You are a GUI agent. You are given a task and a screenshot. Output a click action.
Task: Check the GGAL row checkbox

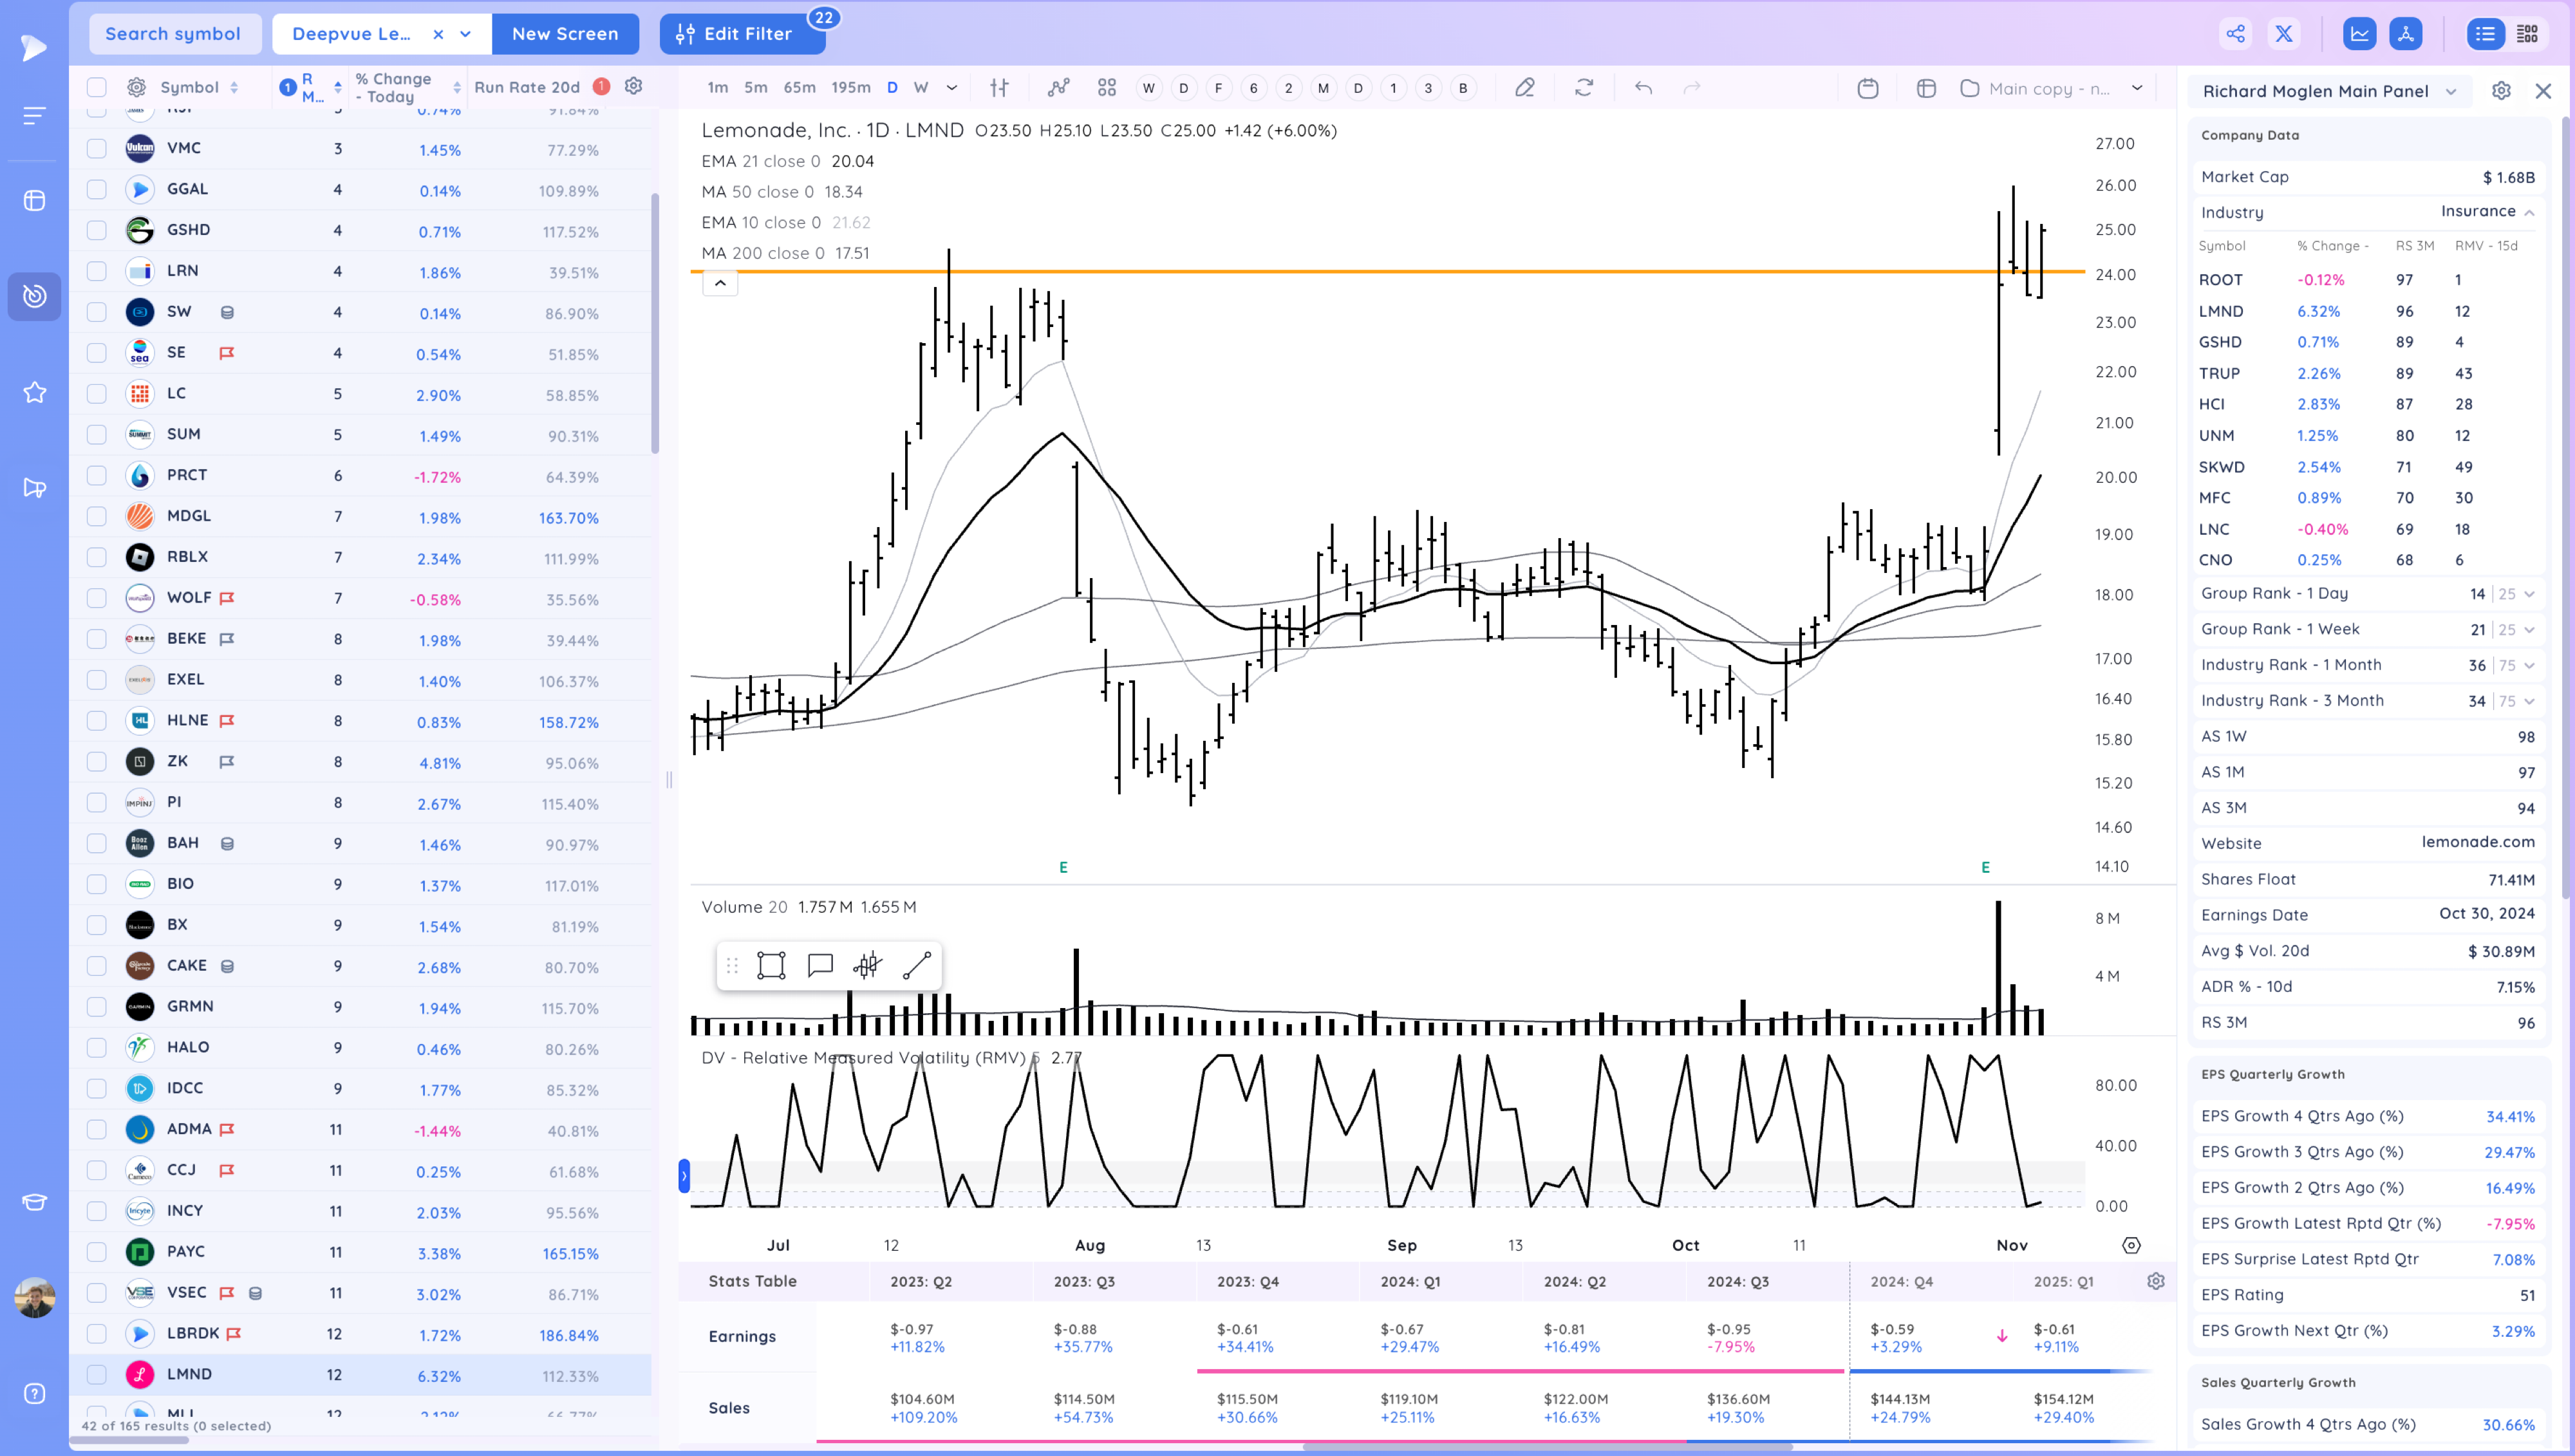click(97, 189)
